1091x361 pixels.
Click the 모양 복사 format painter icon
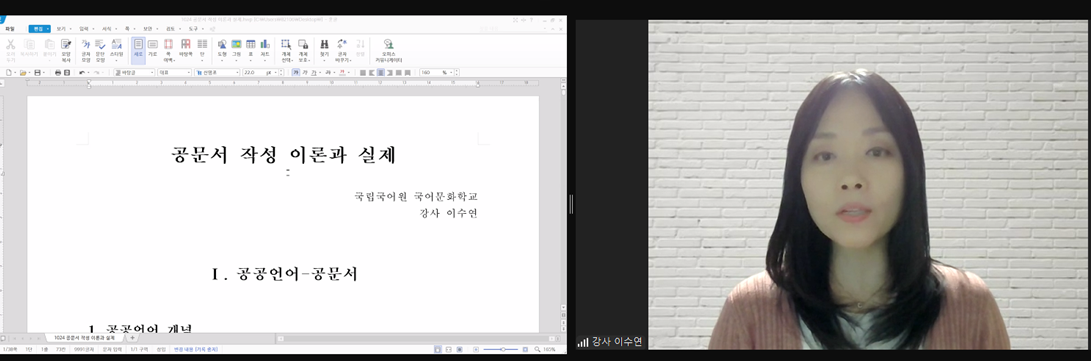[x=65, y=50]
